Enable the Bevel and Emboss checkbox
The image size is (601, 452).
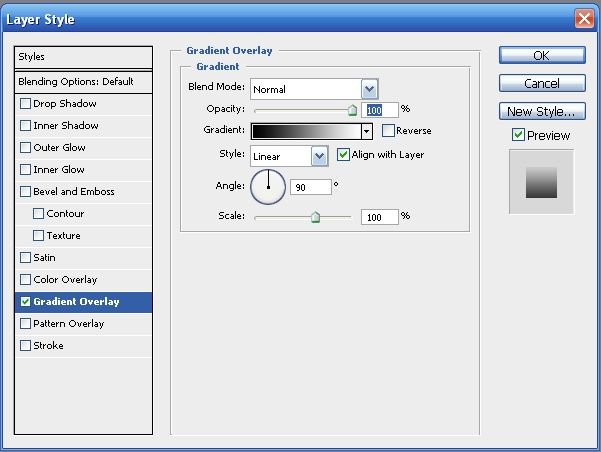pyautogui.click(x=26, y=192)
